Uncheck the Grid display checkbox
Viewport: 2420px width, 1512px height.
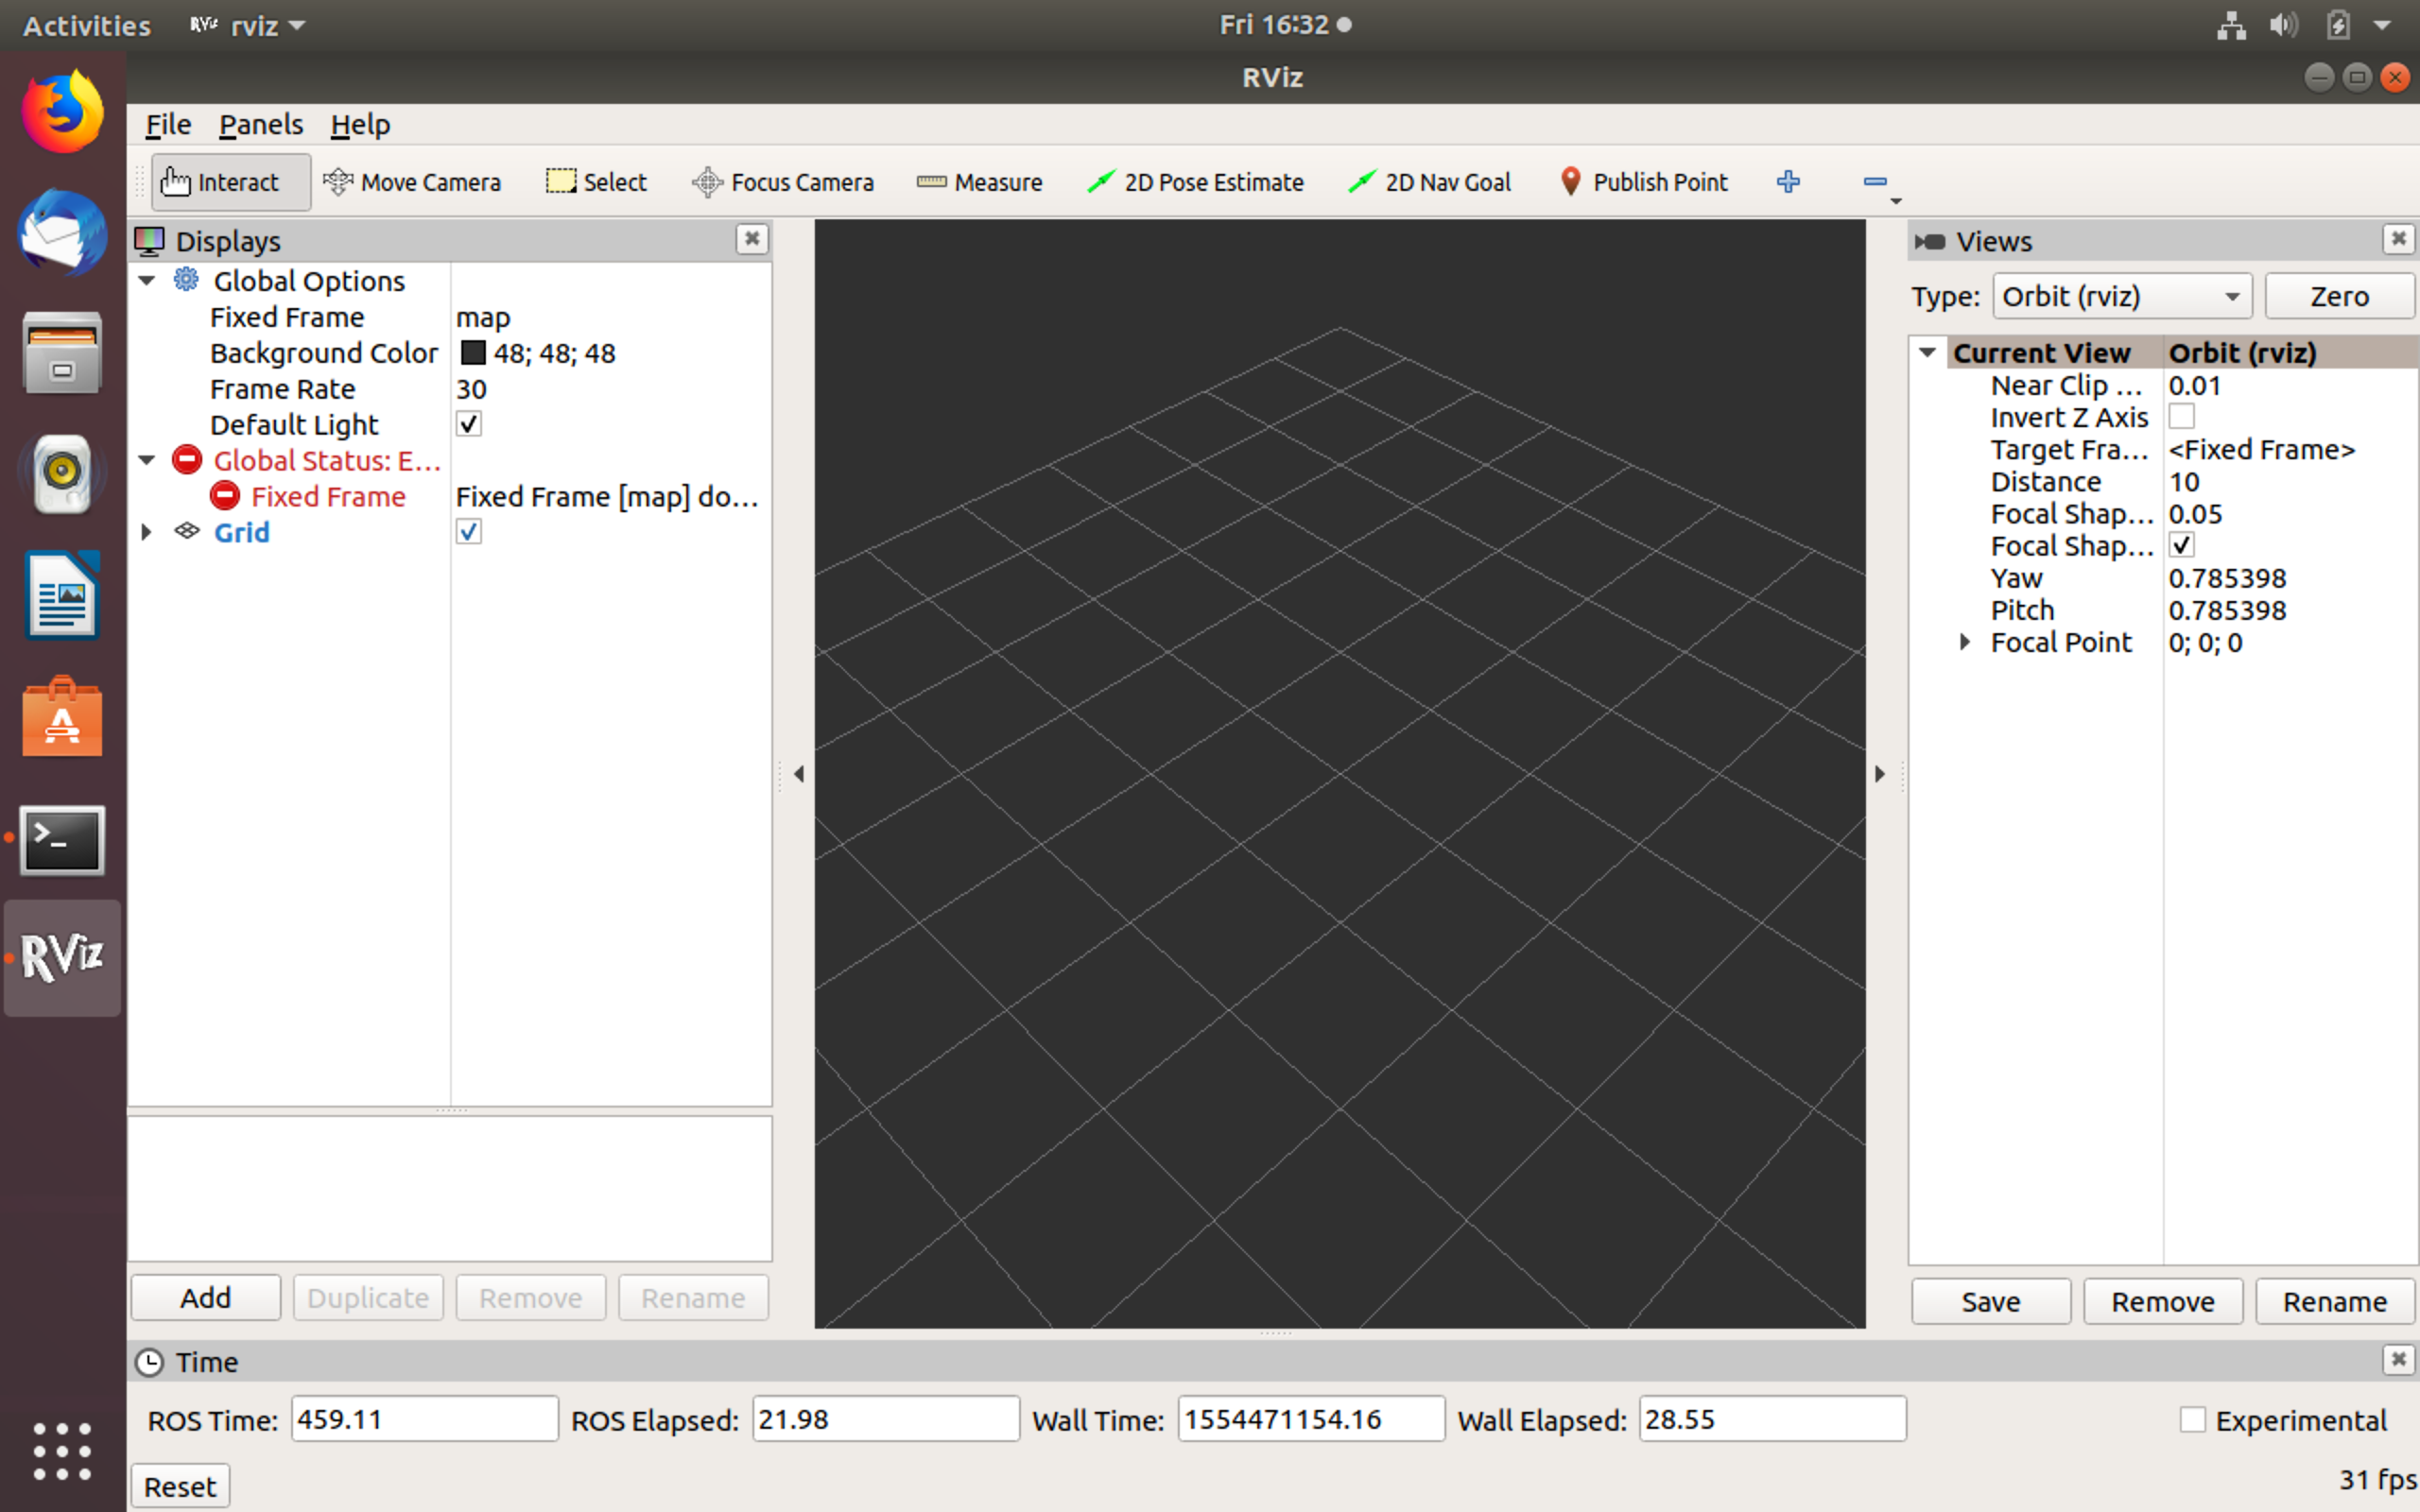point(469,532)
